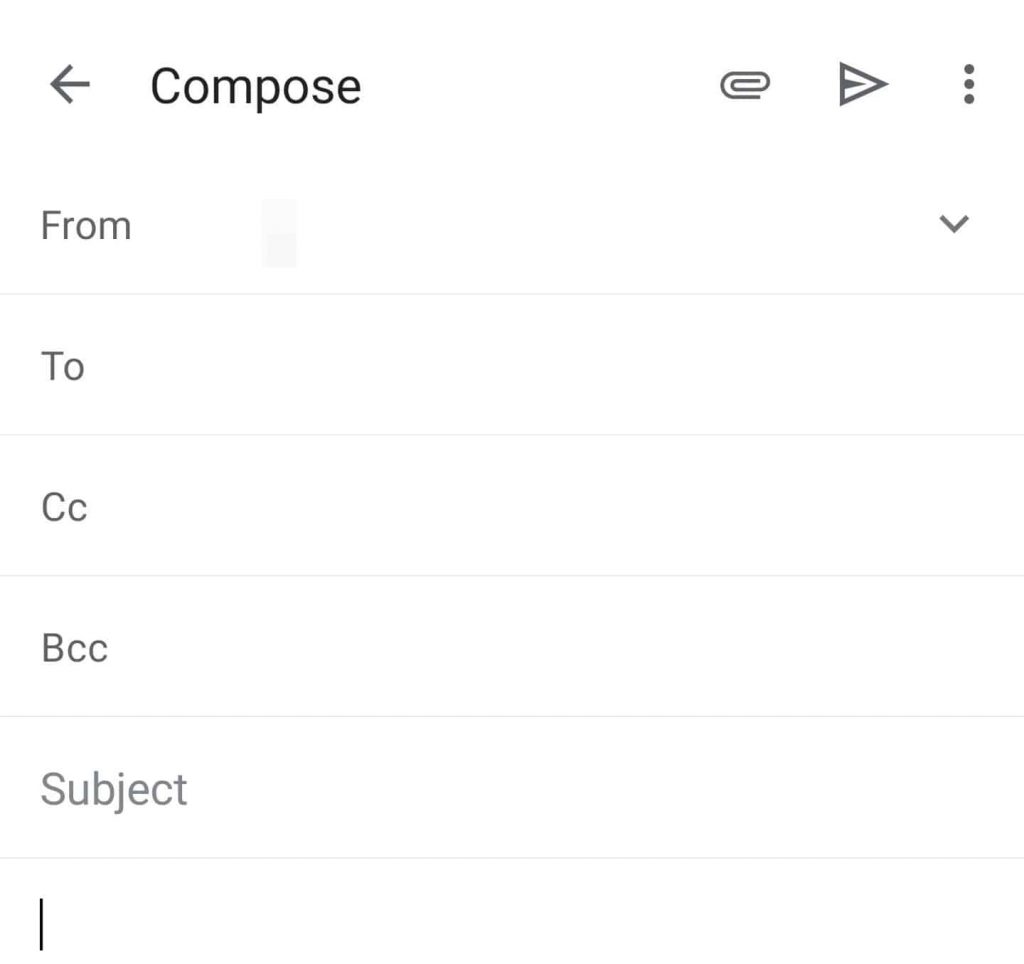The image size is (1024, 964).
Task: Click the From label row
Action: coord(85,225)
